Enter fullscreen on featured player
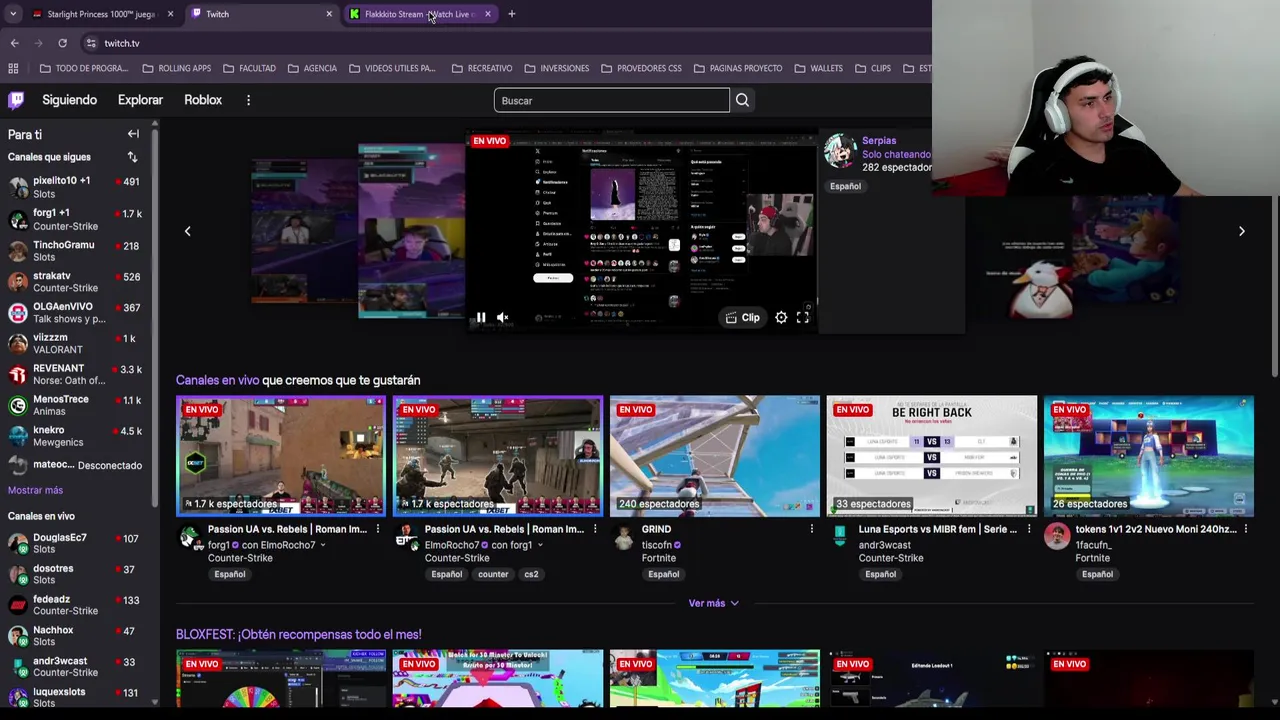This screenshot has width=1280, height=720. click(803, 318)
